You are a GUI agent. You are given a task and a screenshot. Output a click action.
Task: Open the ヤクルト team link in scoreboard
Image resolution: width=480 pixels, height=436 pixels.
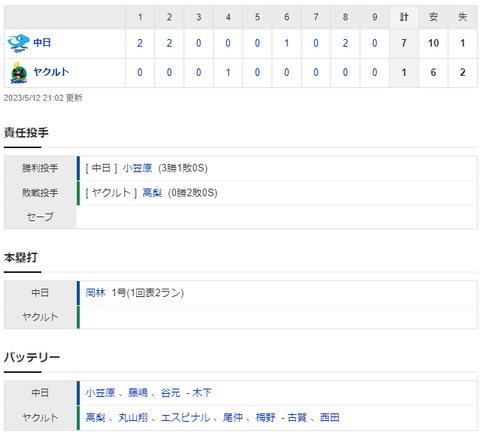(x=51, y=72)
